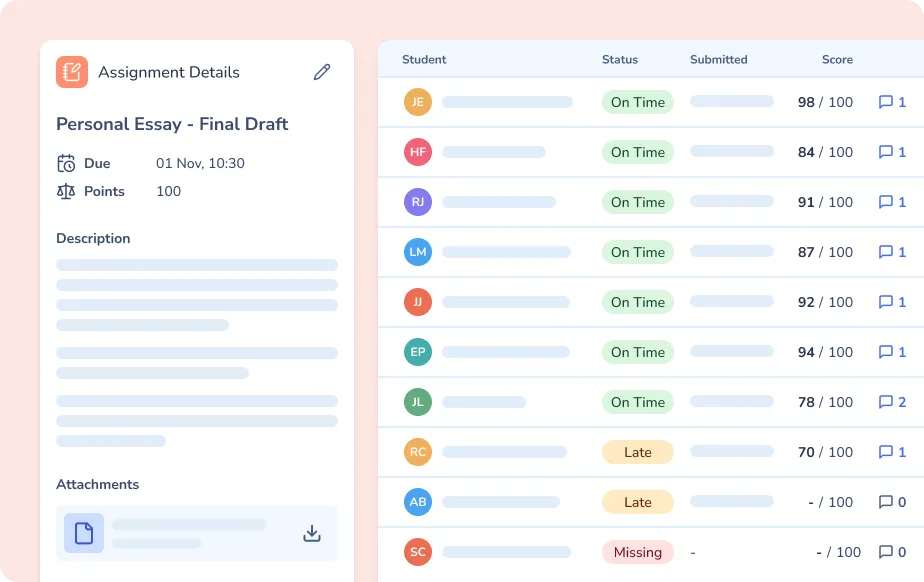The height and width of the screenshot is (582, 924).
Task: Open the assignment title Personal Essay - Final Draft
Action: pyautogui.click(x=172, y=124)
